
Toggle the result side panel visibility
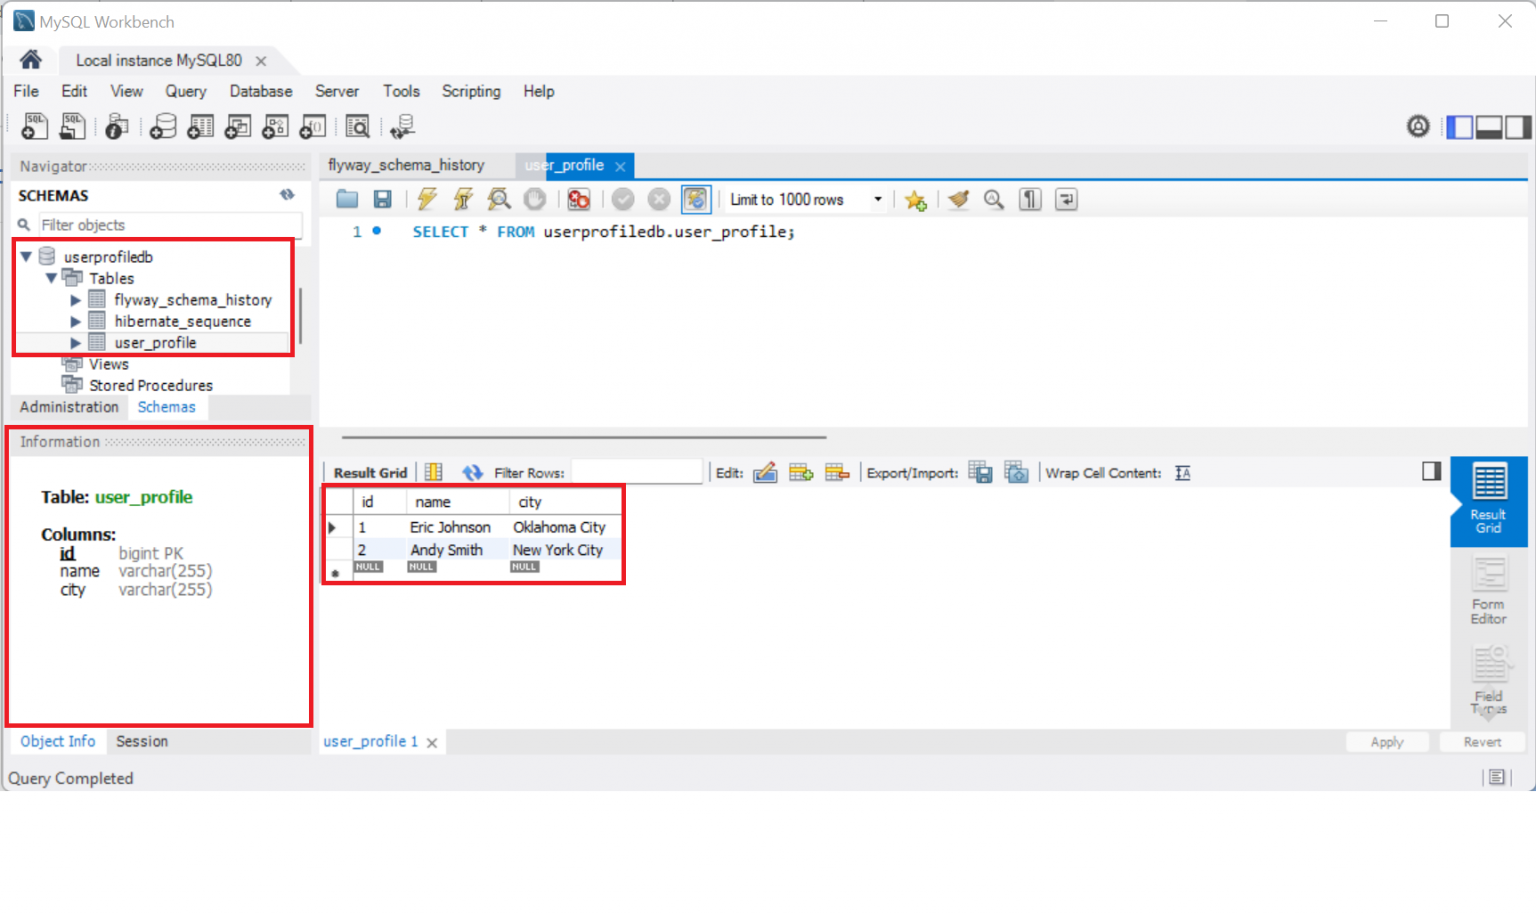pos(1432,471)
